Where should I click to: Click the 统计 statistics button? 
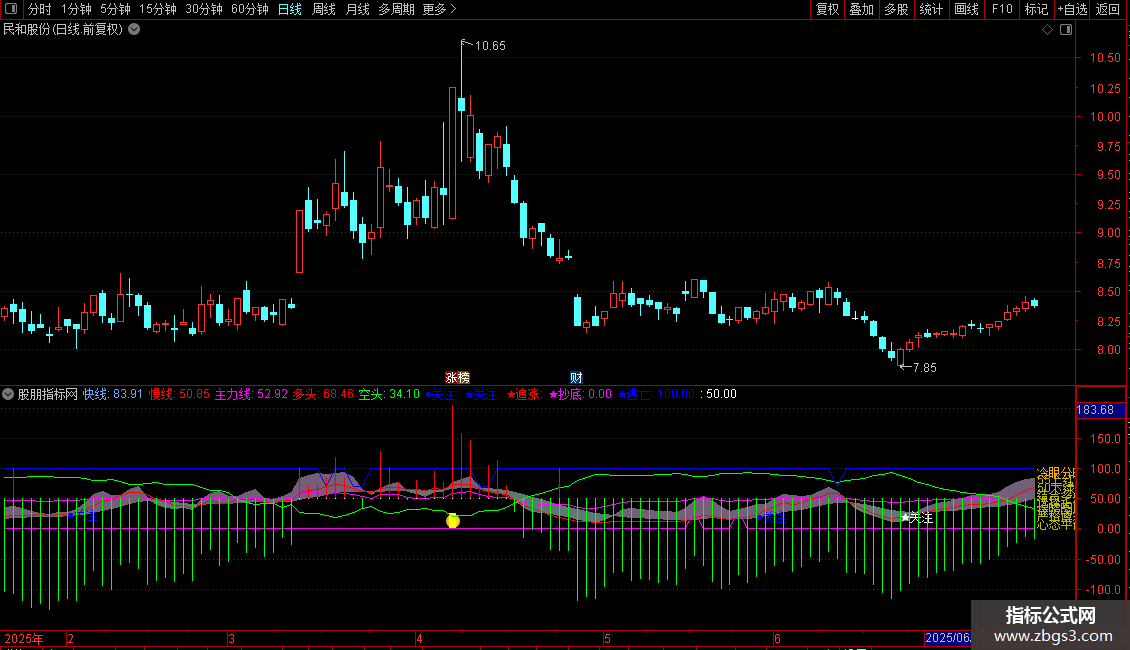coord(931,9)
